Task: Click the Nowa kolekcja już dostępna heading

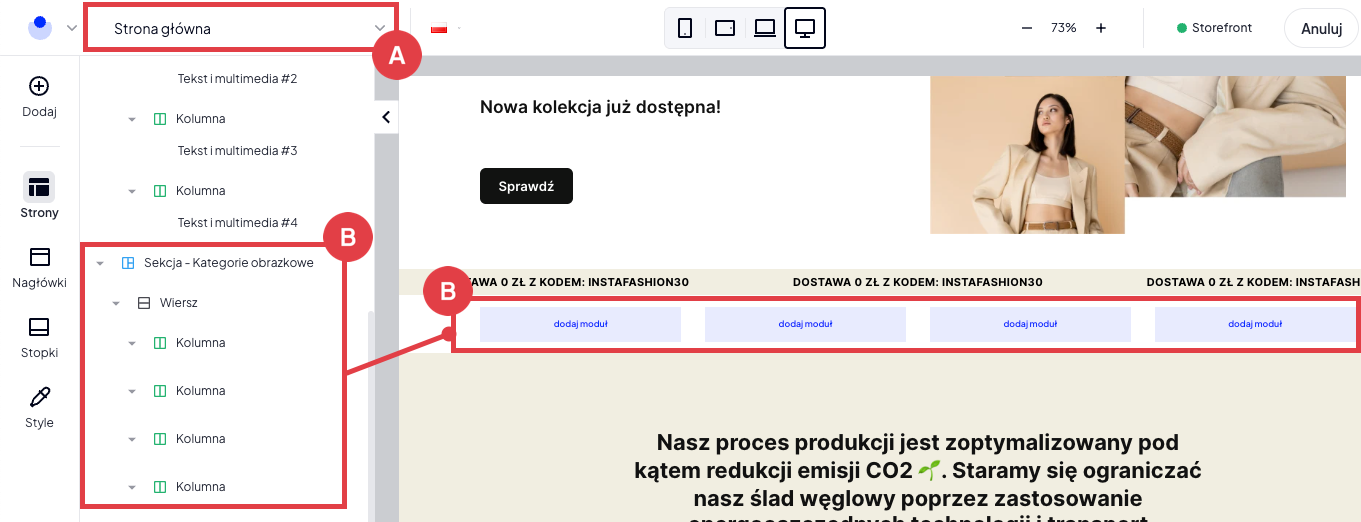Action: (x=600, y=106)
